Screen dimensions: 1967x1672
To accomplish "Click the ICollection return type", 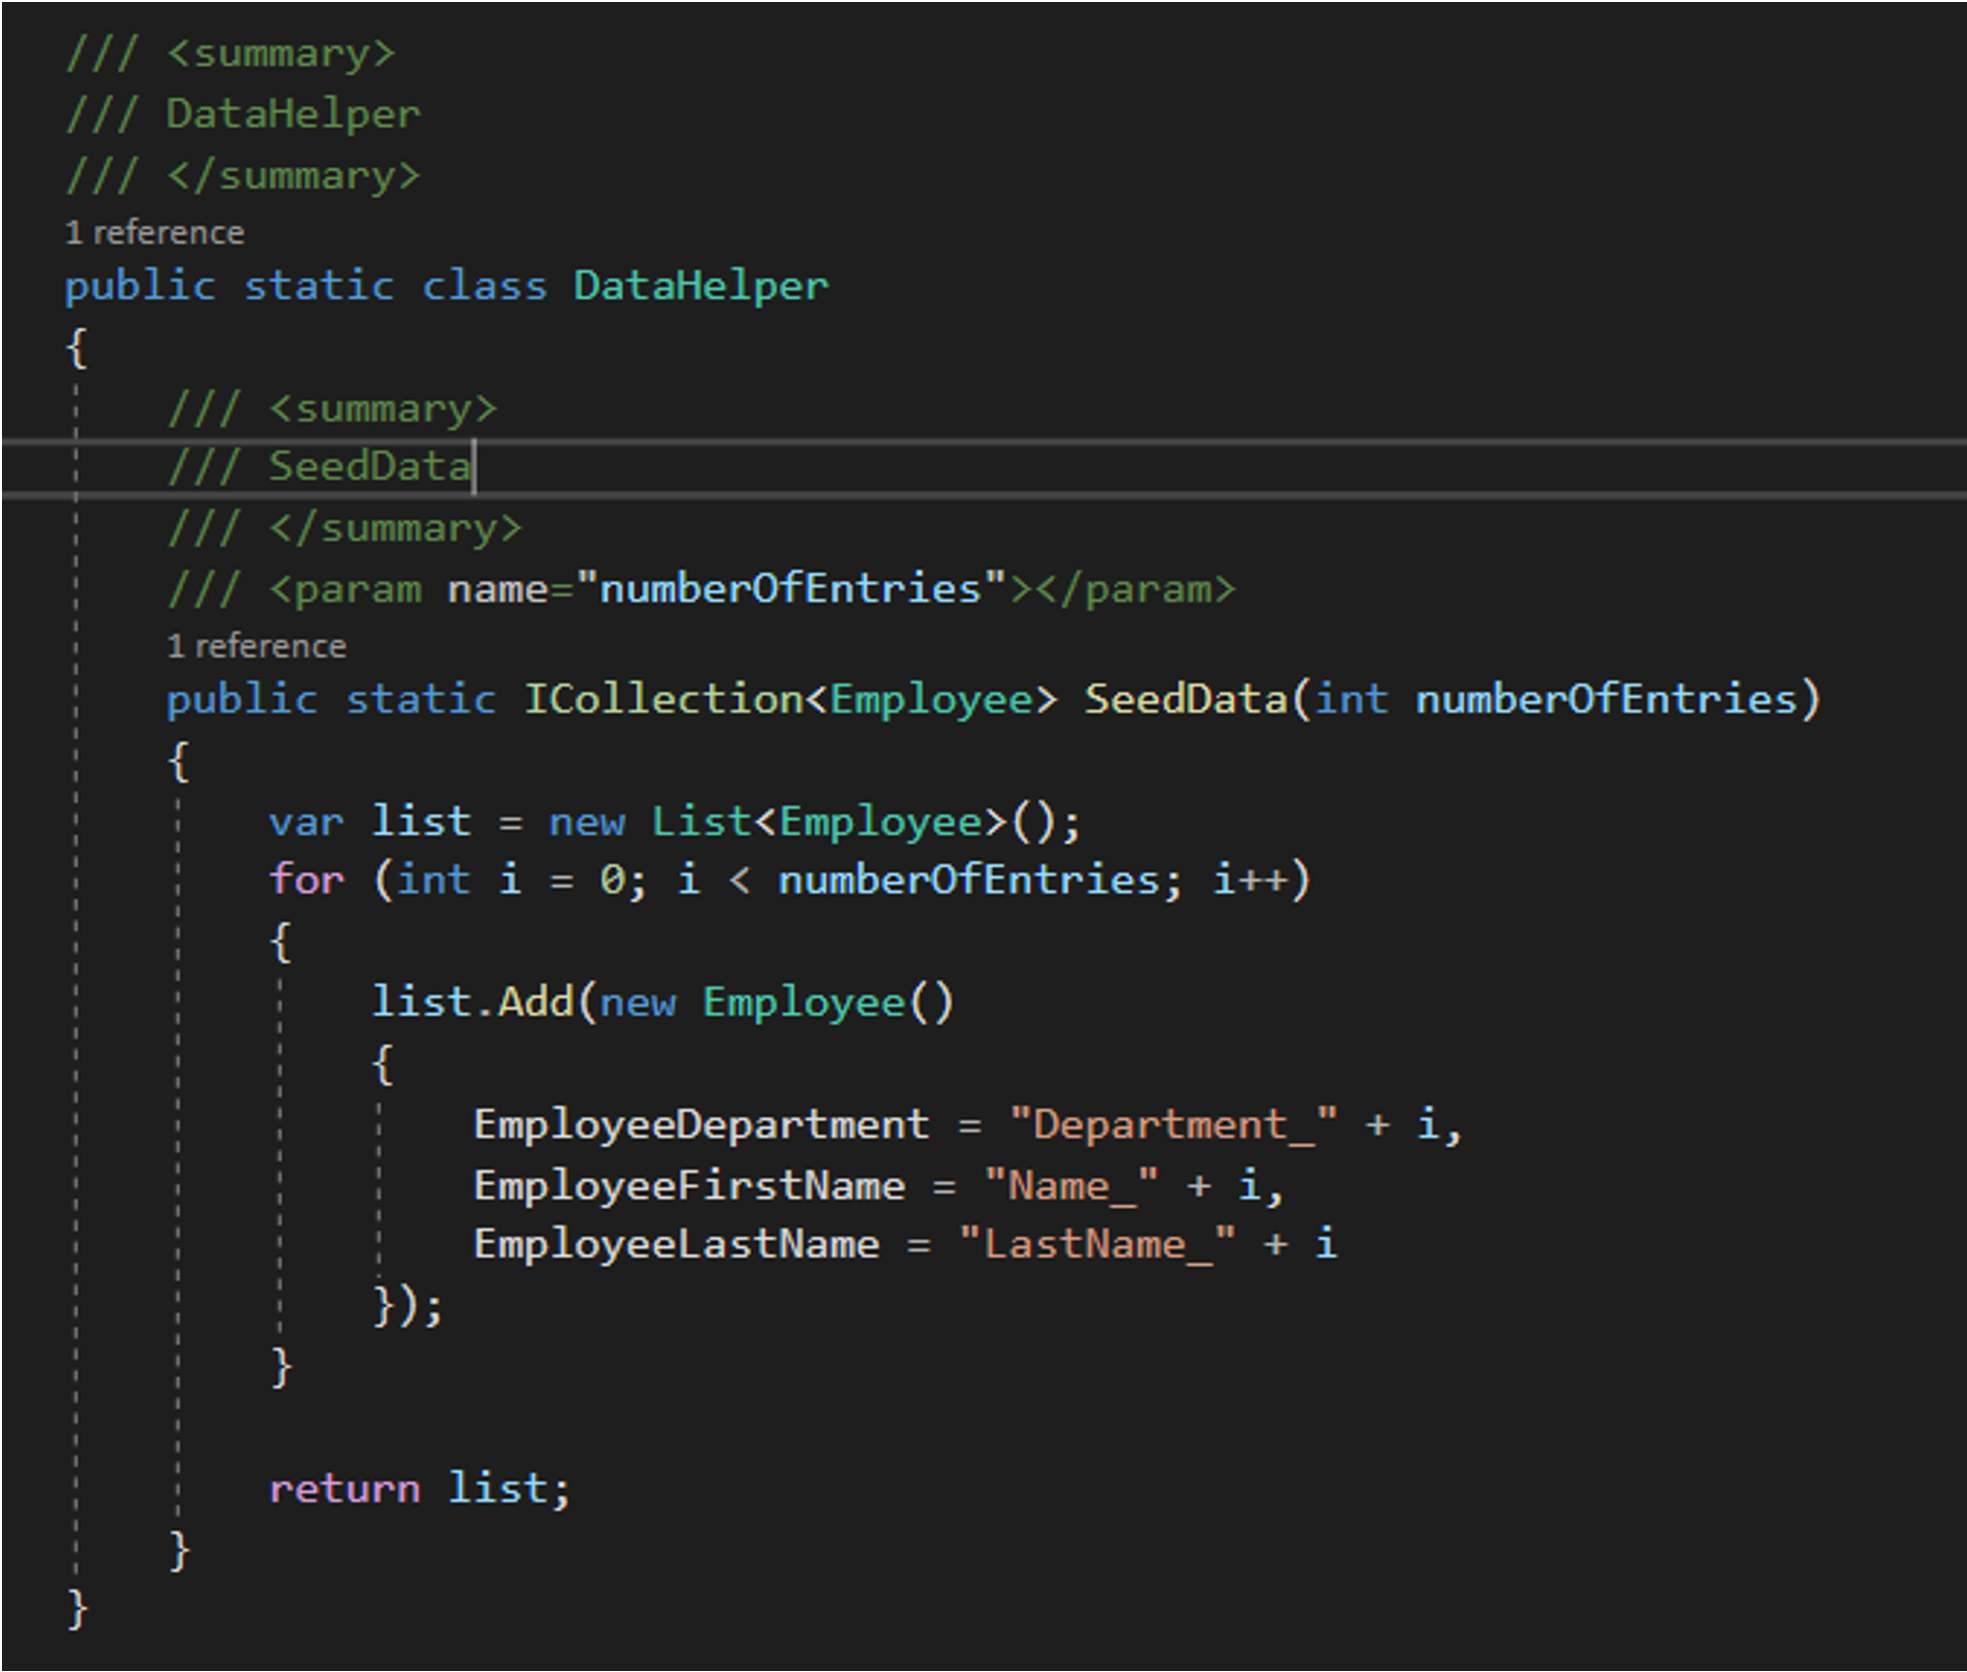I will tap(663, 699).
